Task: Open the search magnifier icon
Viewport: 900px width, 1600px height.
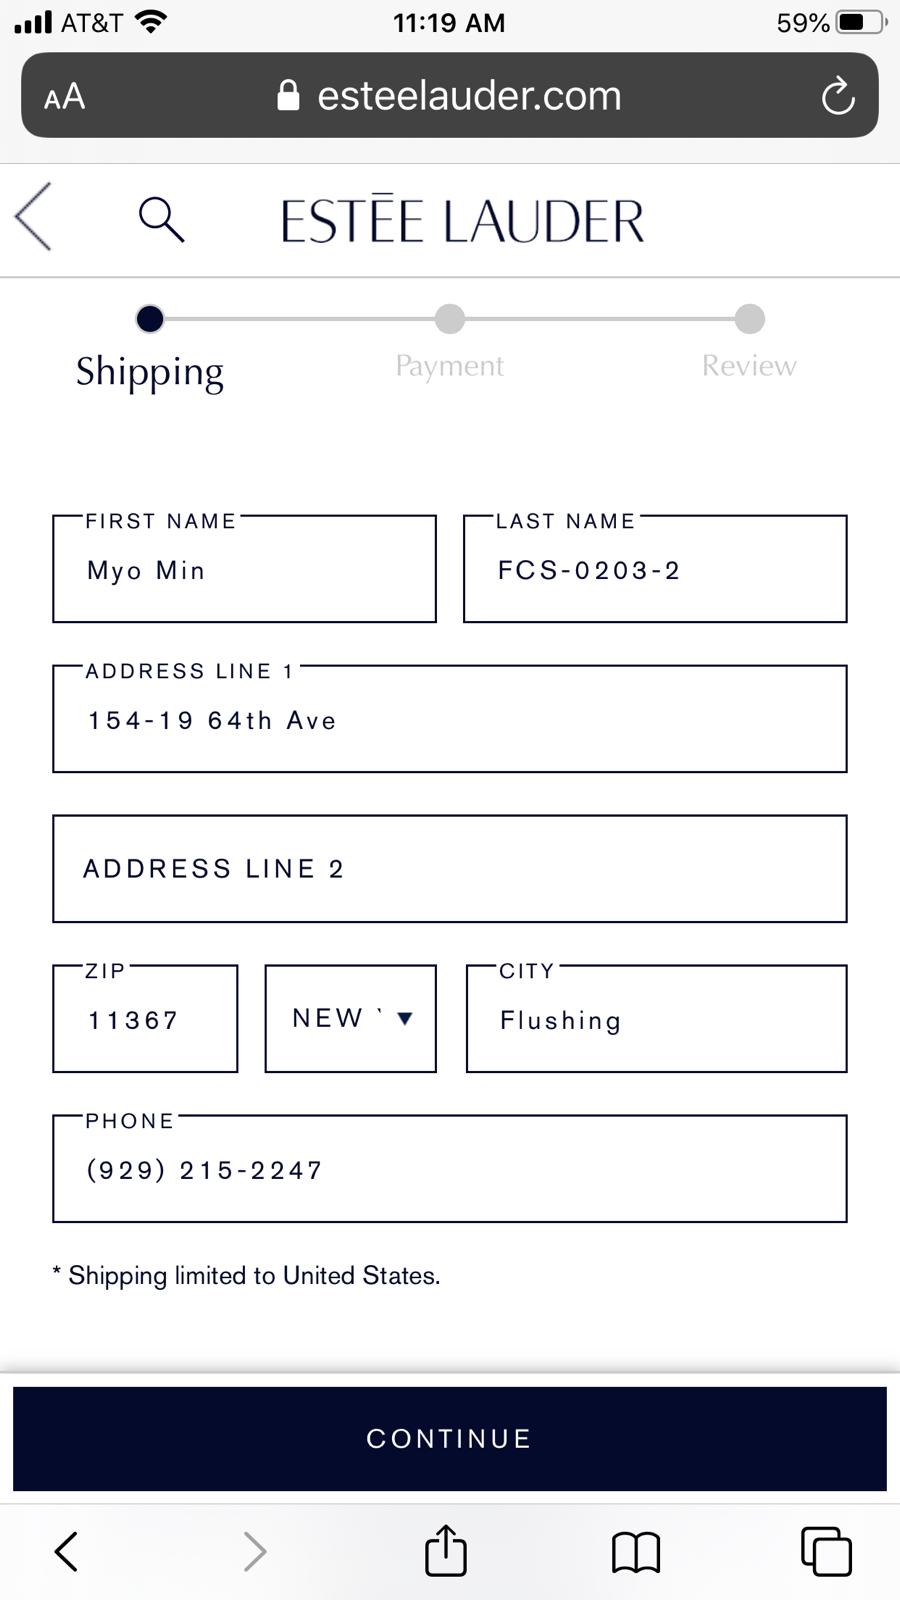Action: (161, 219)
